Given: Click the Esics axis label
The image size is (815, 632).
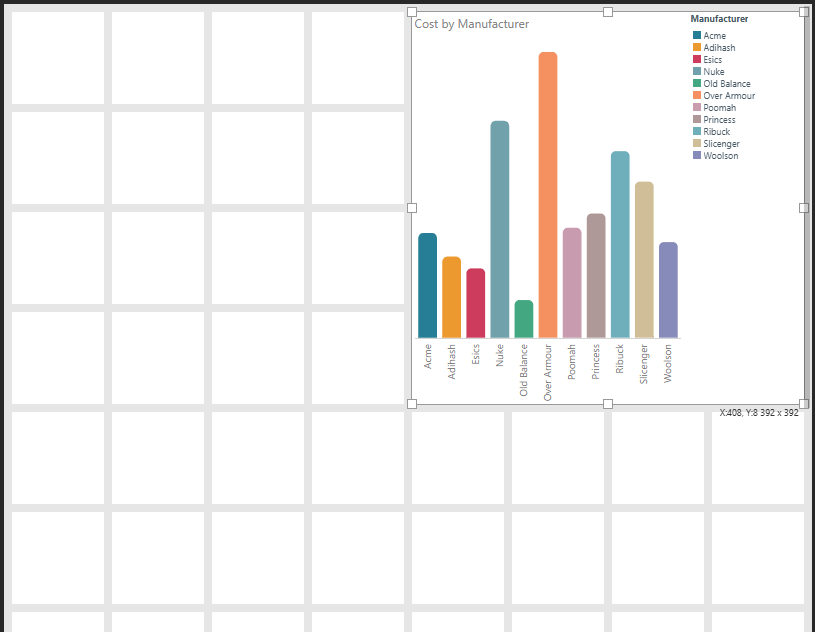Looking at the screenshot, I should 476,354.
